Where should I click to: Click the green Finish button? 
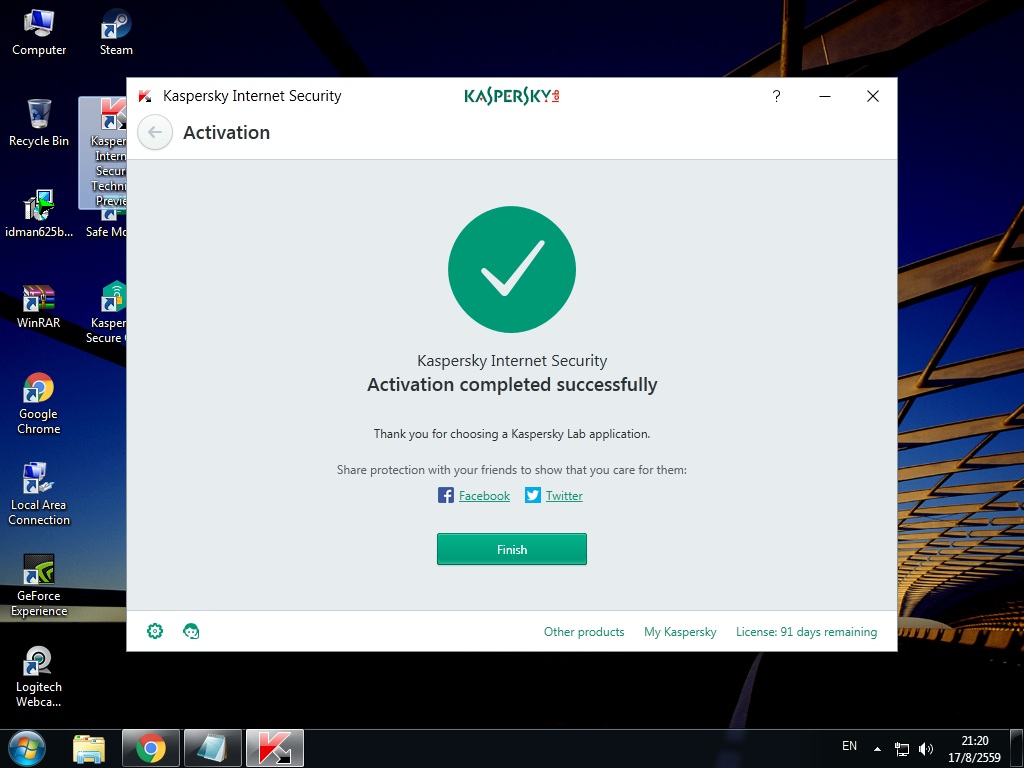click(x=511, y=549)
